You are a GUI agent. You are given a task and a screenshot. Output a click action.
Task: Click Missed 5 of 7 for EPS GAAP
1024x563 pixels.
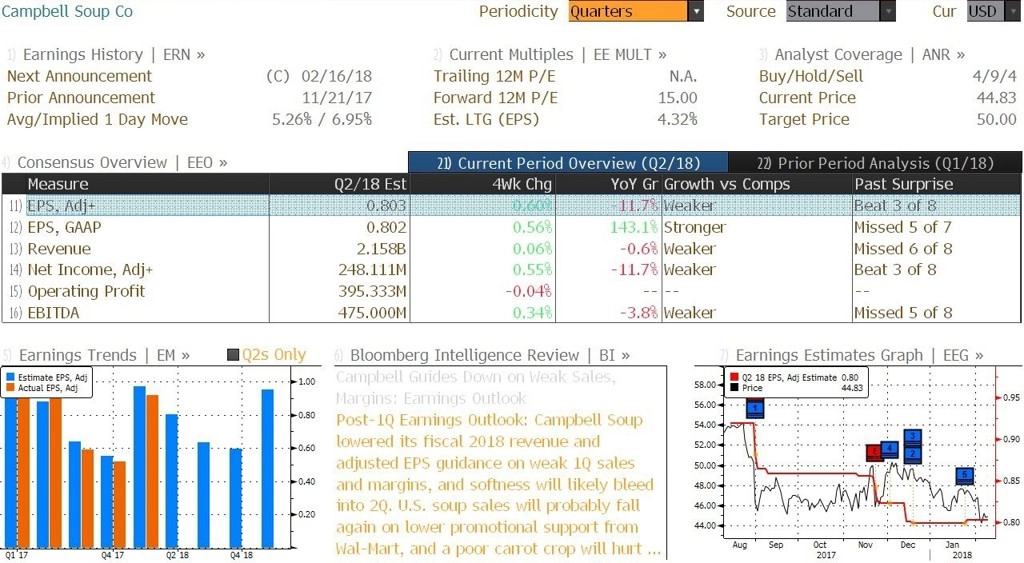pos(903,227)
